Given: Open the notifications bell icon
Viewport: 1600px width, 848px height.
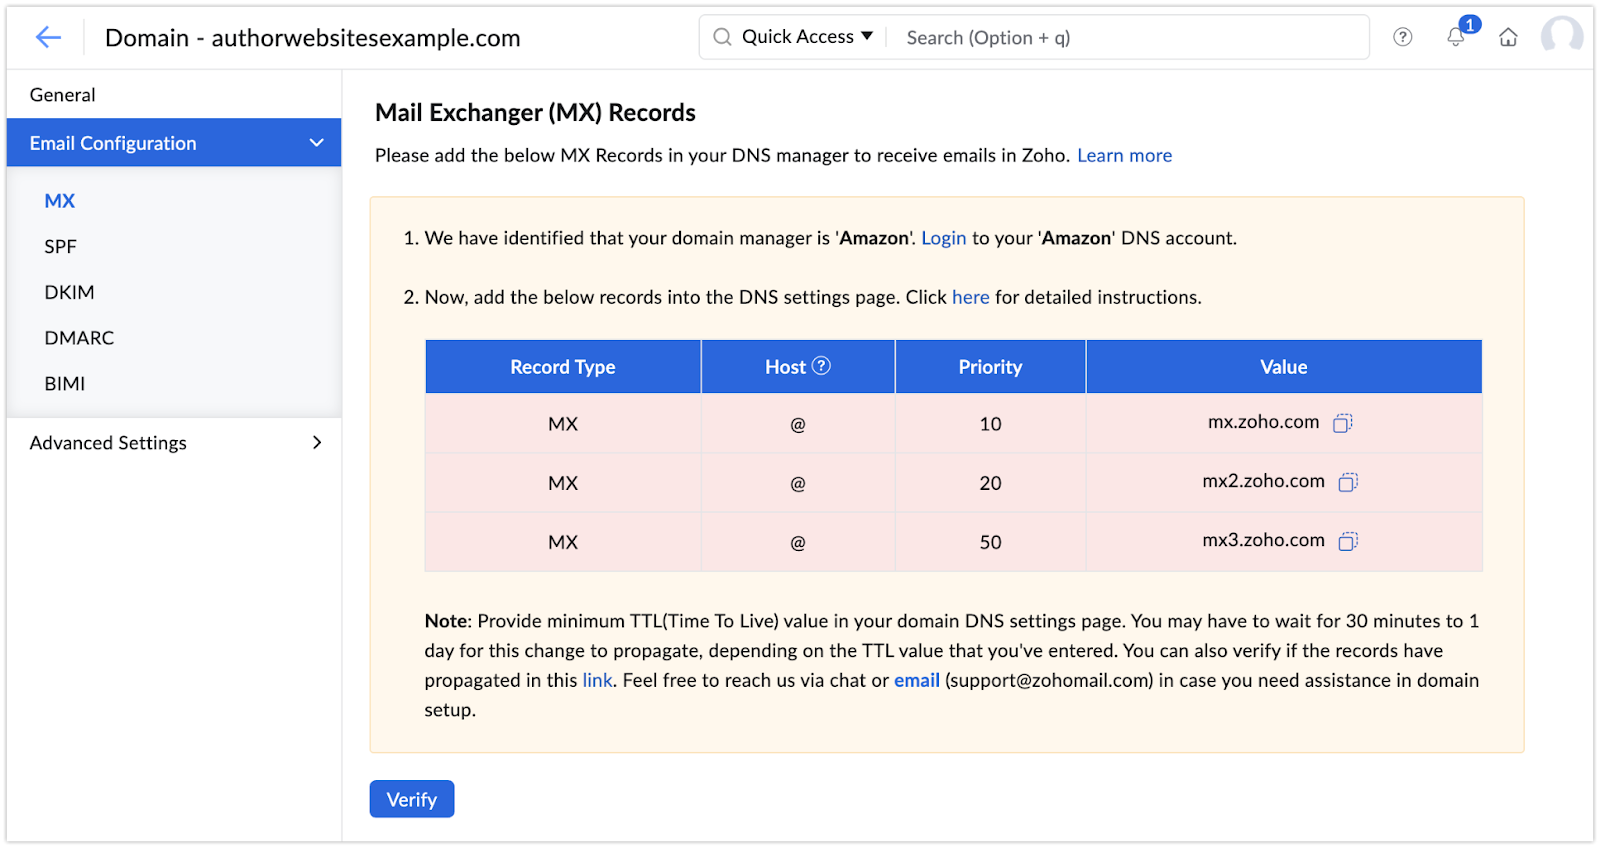Looking at the screenshot, I should [1456, 37].
